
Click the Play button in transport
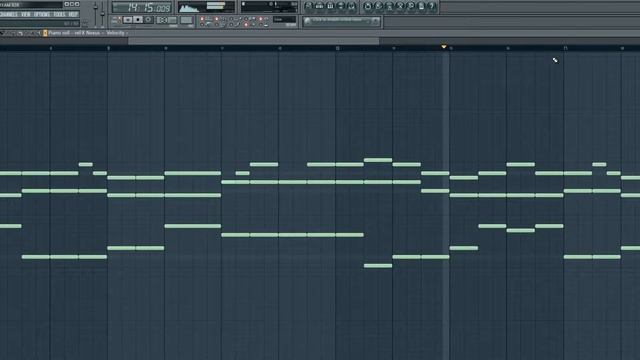(x=128, y=20)
